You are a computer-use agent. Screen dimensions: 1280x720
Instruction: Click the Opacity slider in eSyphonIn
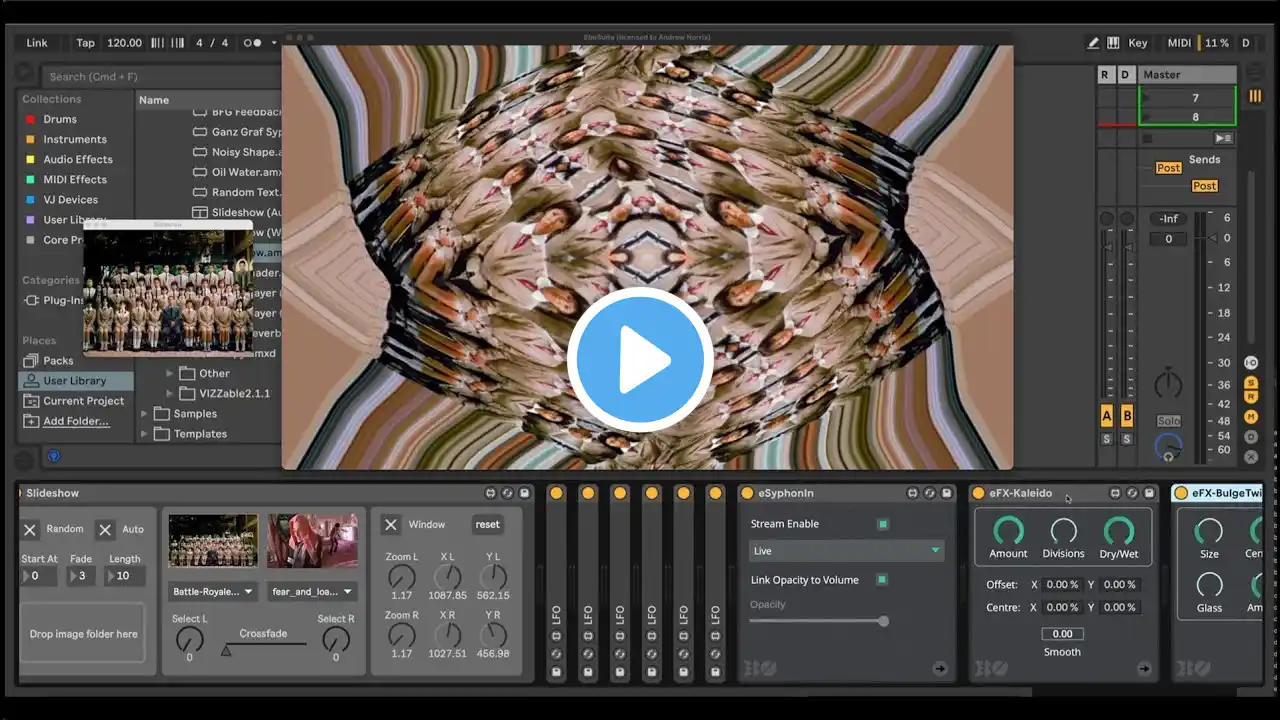click(819, 621)
